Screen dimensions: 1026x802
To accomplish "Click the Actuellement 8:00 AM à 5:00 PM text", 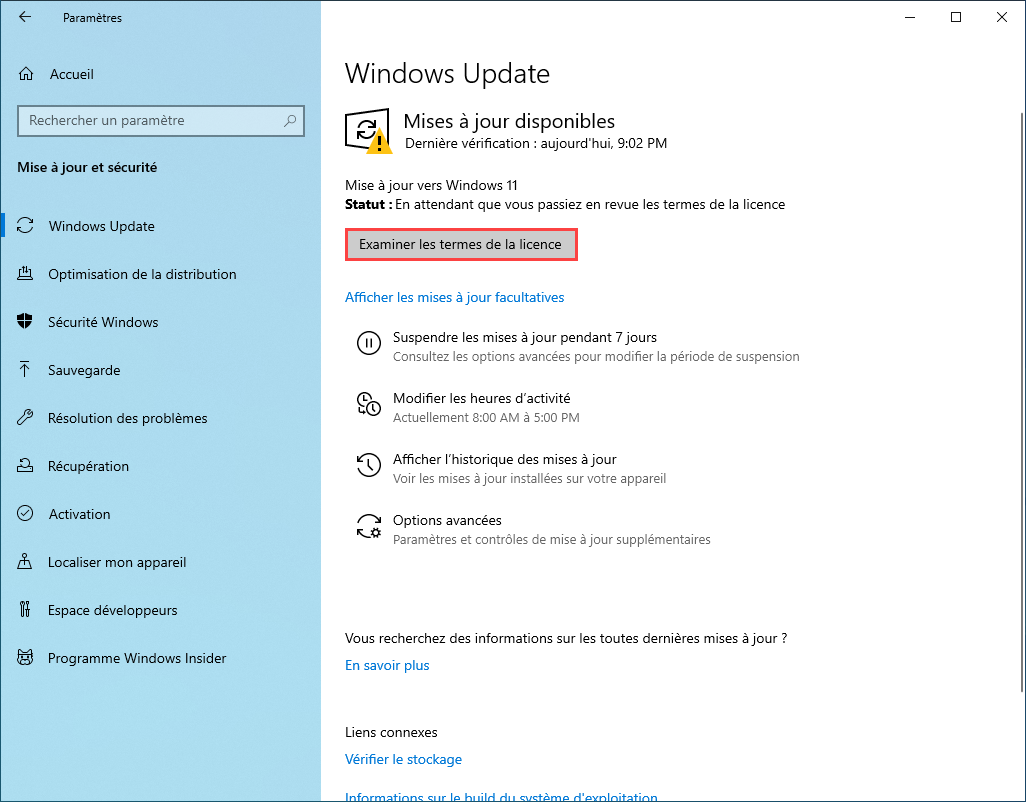I will tap(486, 417).
